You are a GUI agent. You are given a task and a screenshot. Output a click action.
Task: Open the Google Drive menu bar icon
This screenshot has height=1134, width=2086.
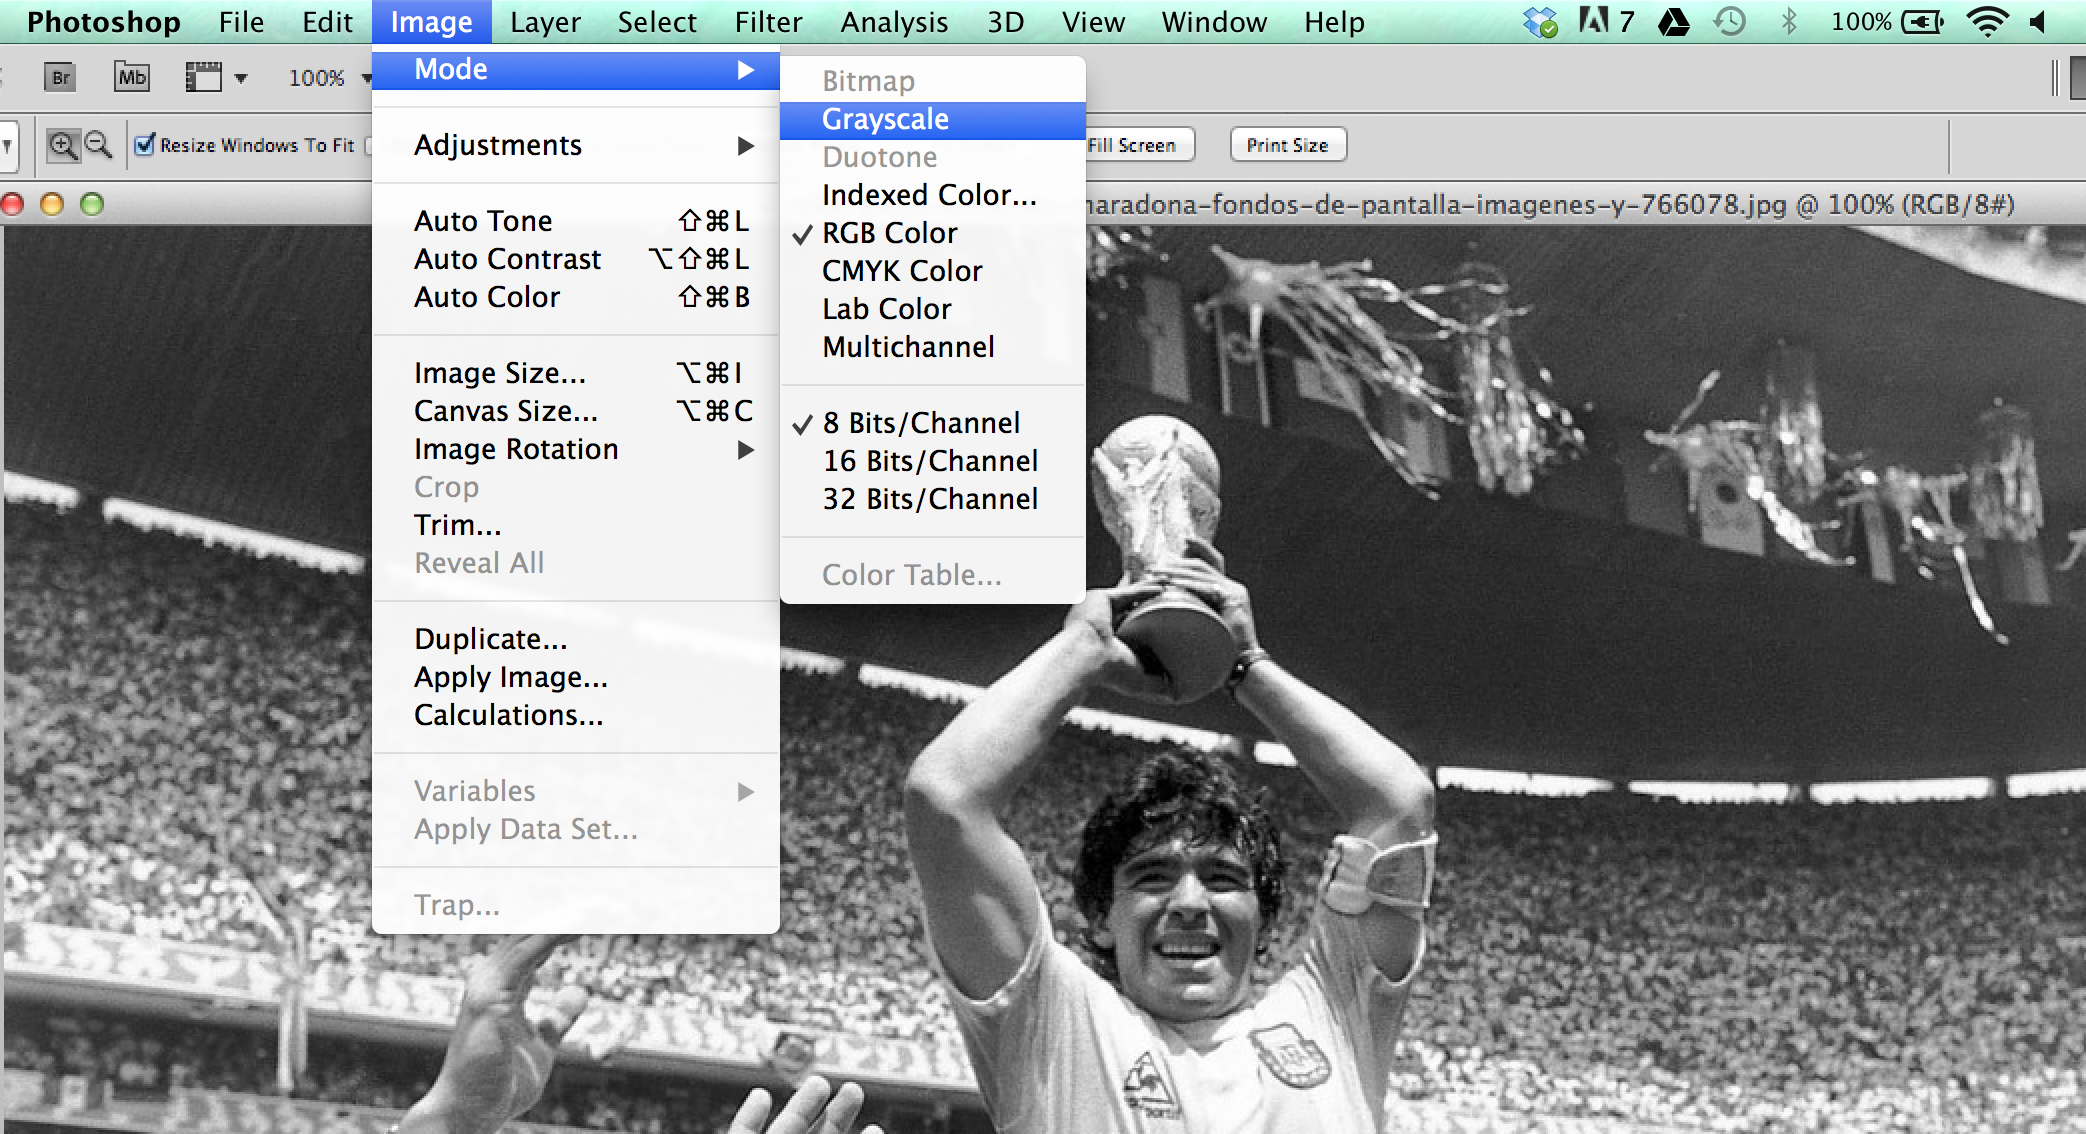coord(1674,22)
